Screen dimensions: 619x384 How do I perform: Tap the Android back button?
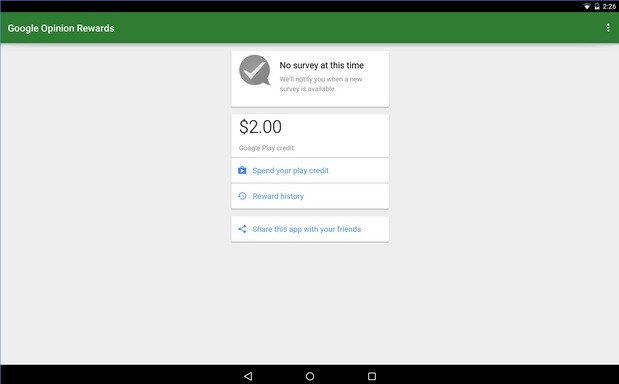248,376
